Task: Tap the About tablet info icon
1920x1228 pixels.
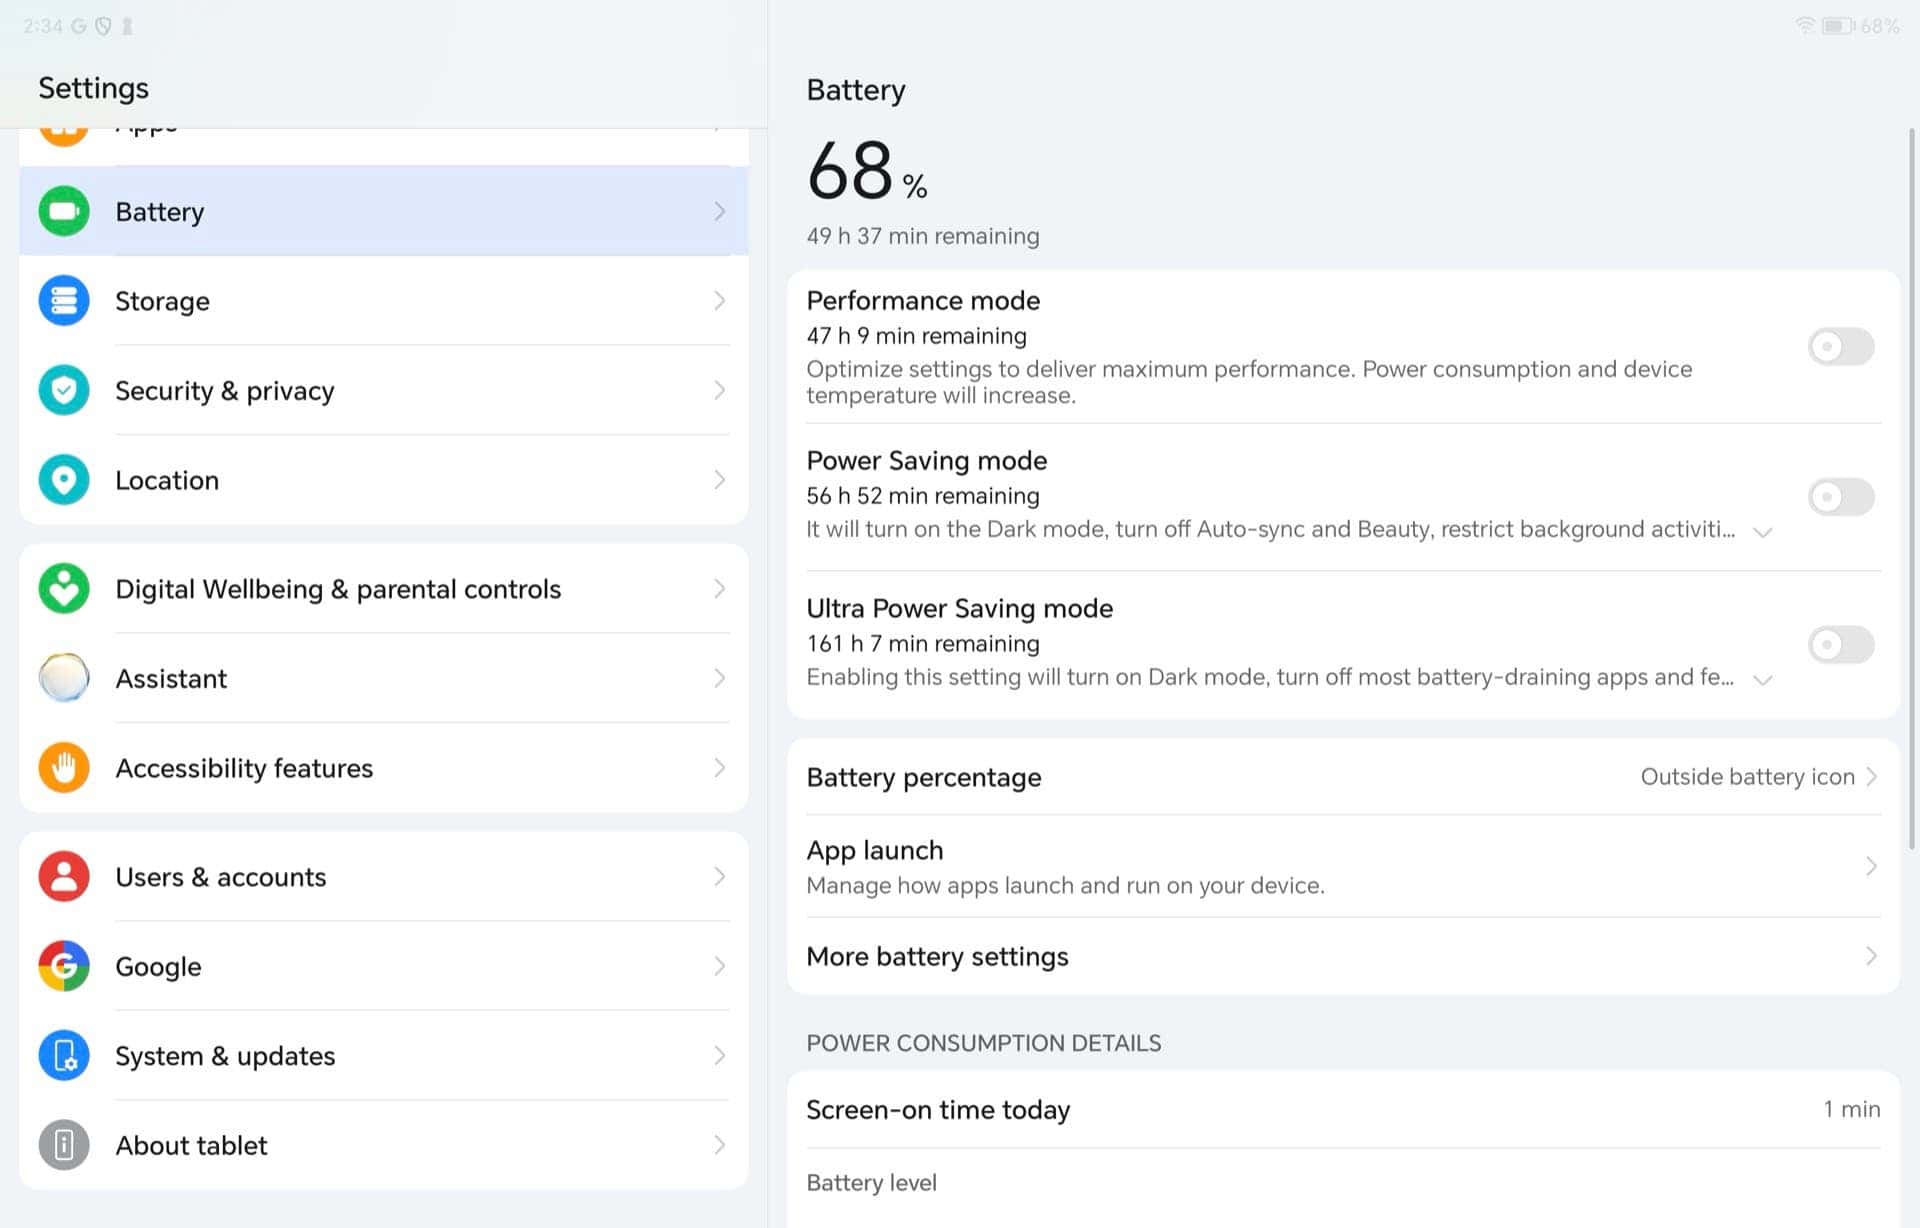Action: click(64, 1145)
